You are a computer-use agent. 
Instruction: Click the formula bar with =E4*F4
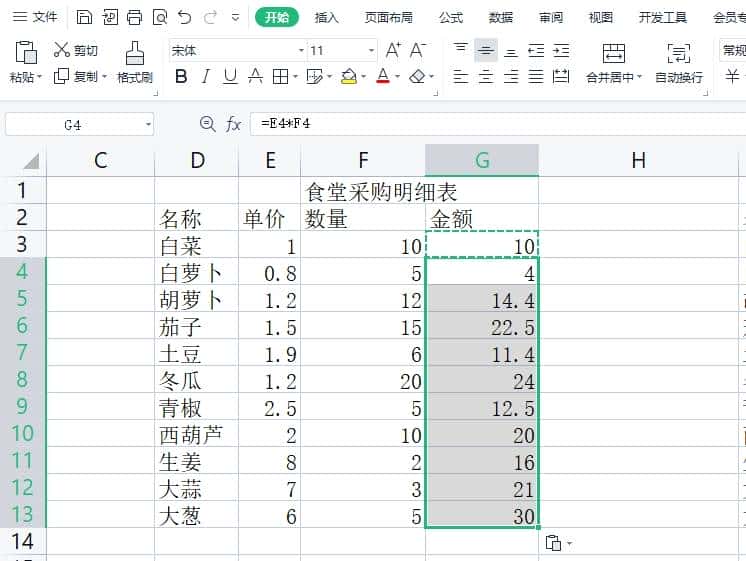coord(498,124)
